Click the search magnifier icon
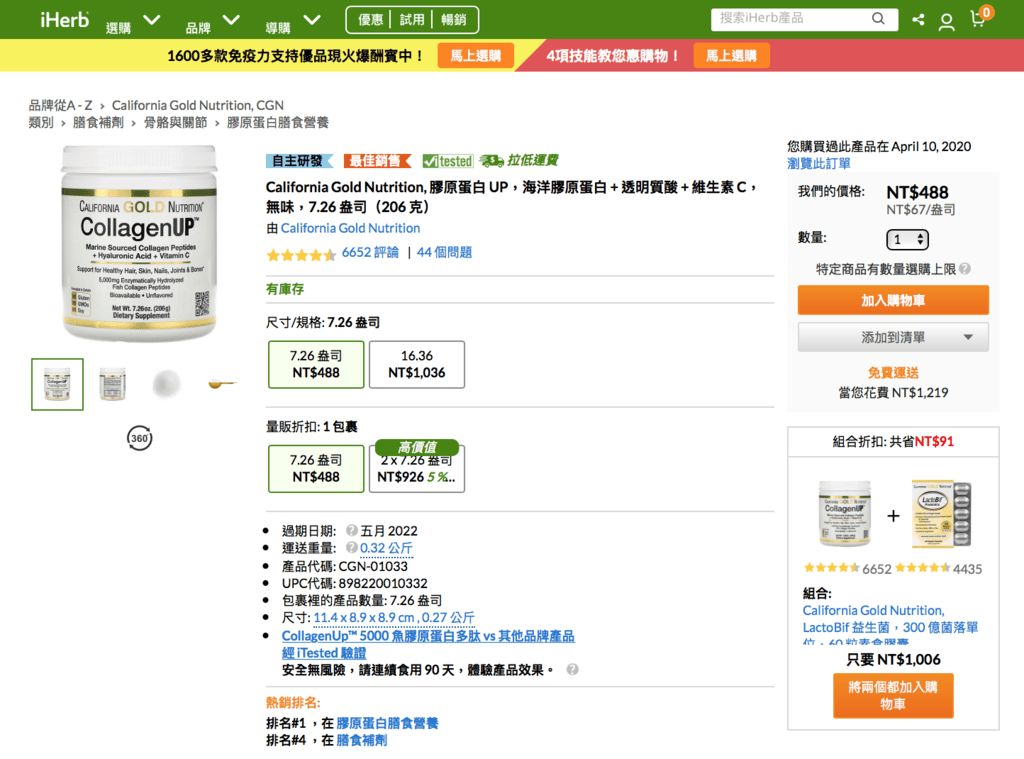The height and width of the screenshot is (759, 1024). 878,19
